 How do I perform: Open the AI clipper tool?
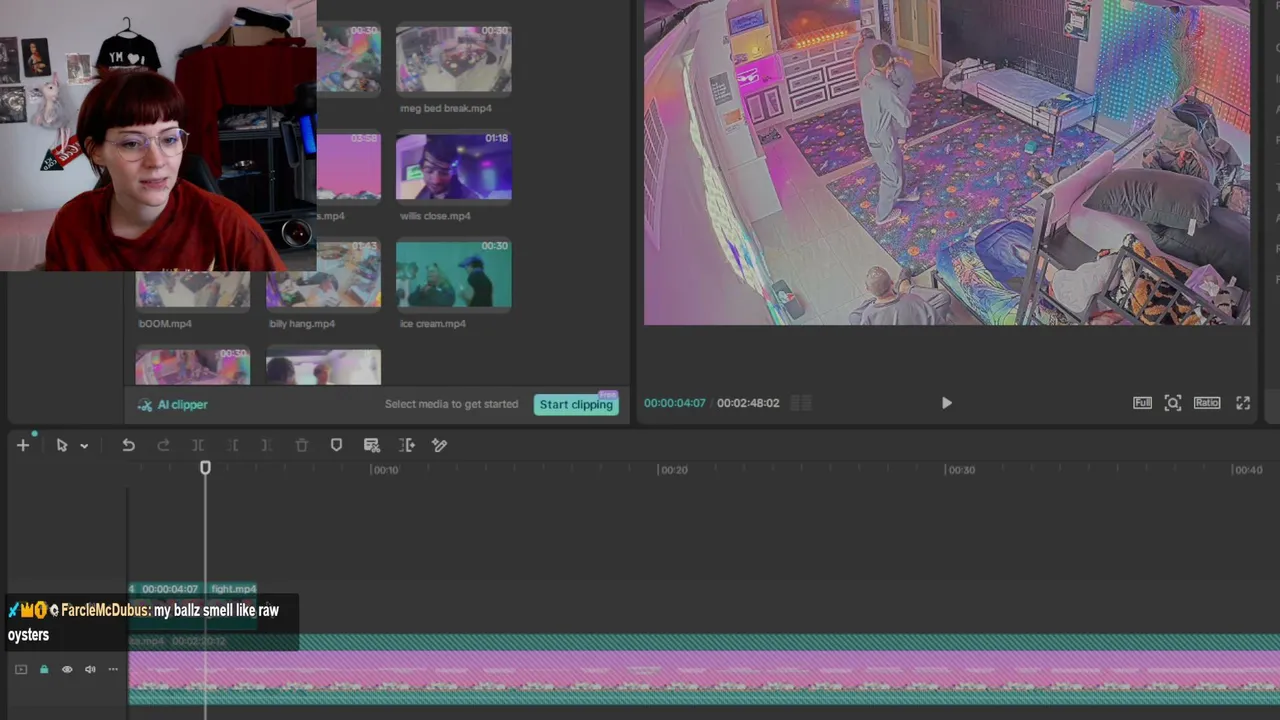pyautogui.click(x=173, y=405)
